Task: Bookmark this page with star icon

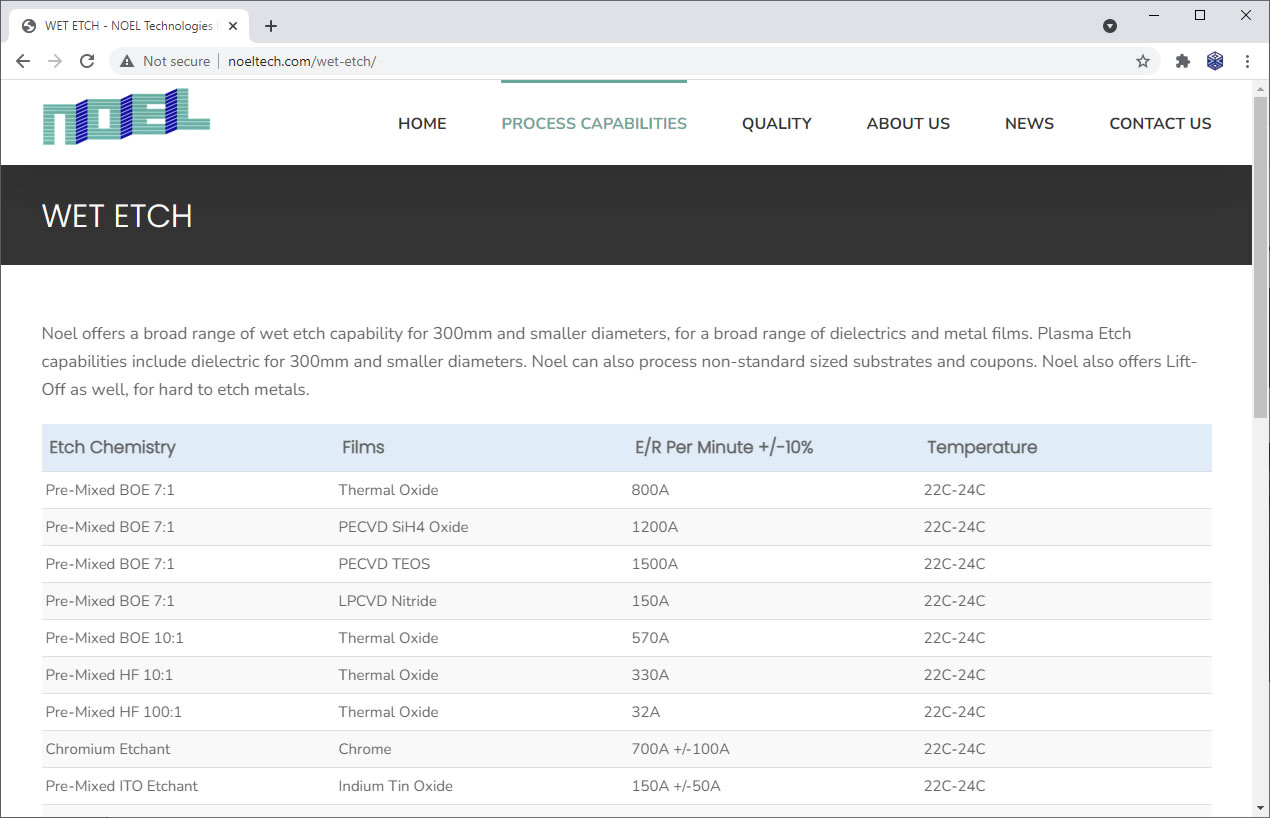Action: tap(1143, 61)
